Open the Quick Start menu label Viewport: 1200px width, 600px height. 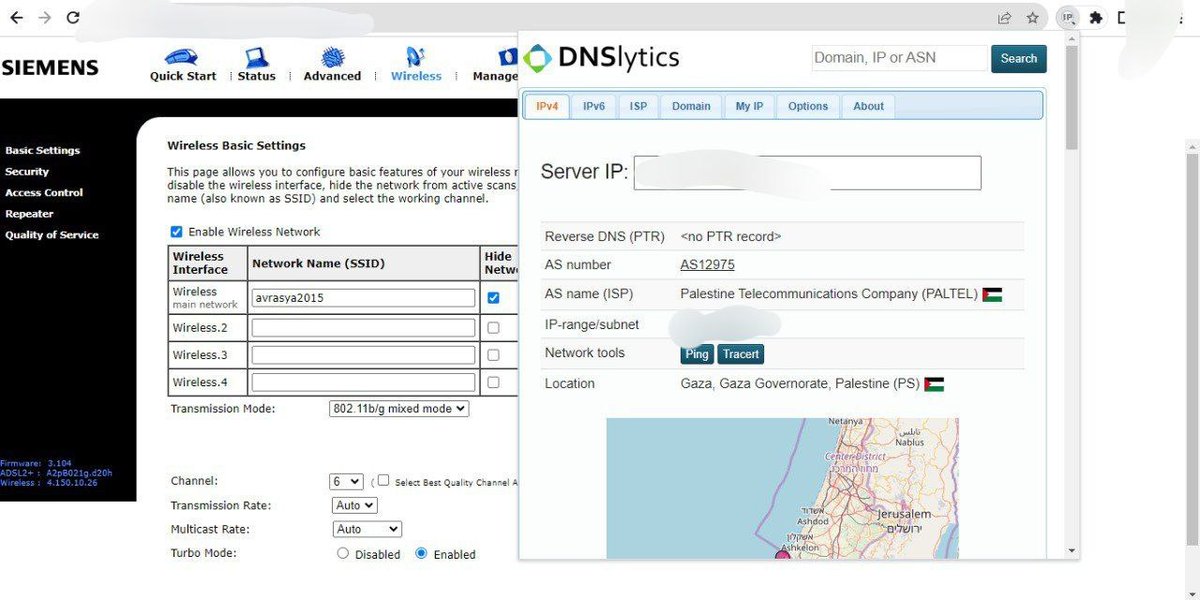coord(183,76)
